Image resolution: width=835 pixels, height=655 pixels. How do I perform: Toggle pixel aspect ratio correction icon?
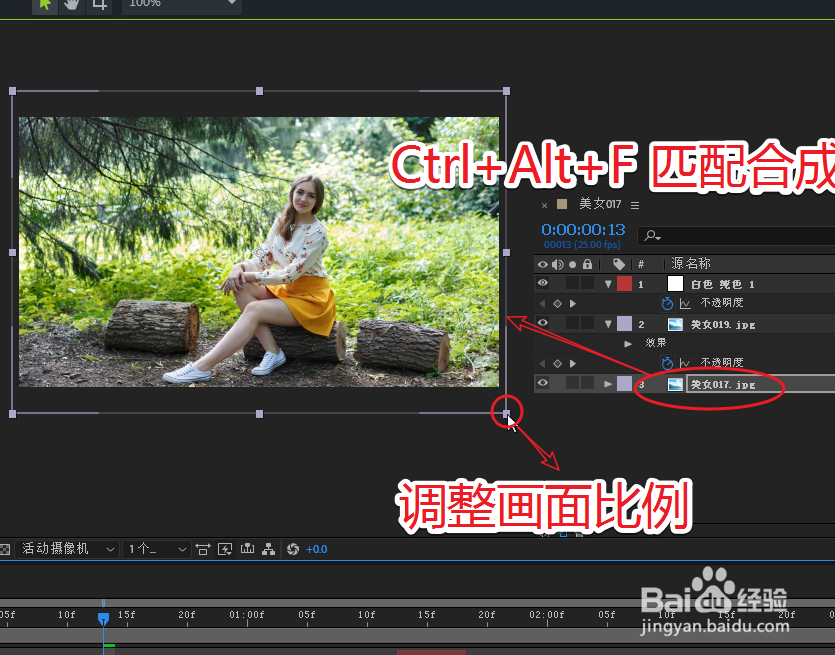pyautogui.click(x=203, y=549)
